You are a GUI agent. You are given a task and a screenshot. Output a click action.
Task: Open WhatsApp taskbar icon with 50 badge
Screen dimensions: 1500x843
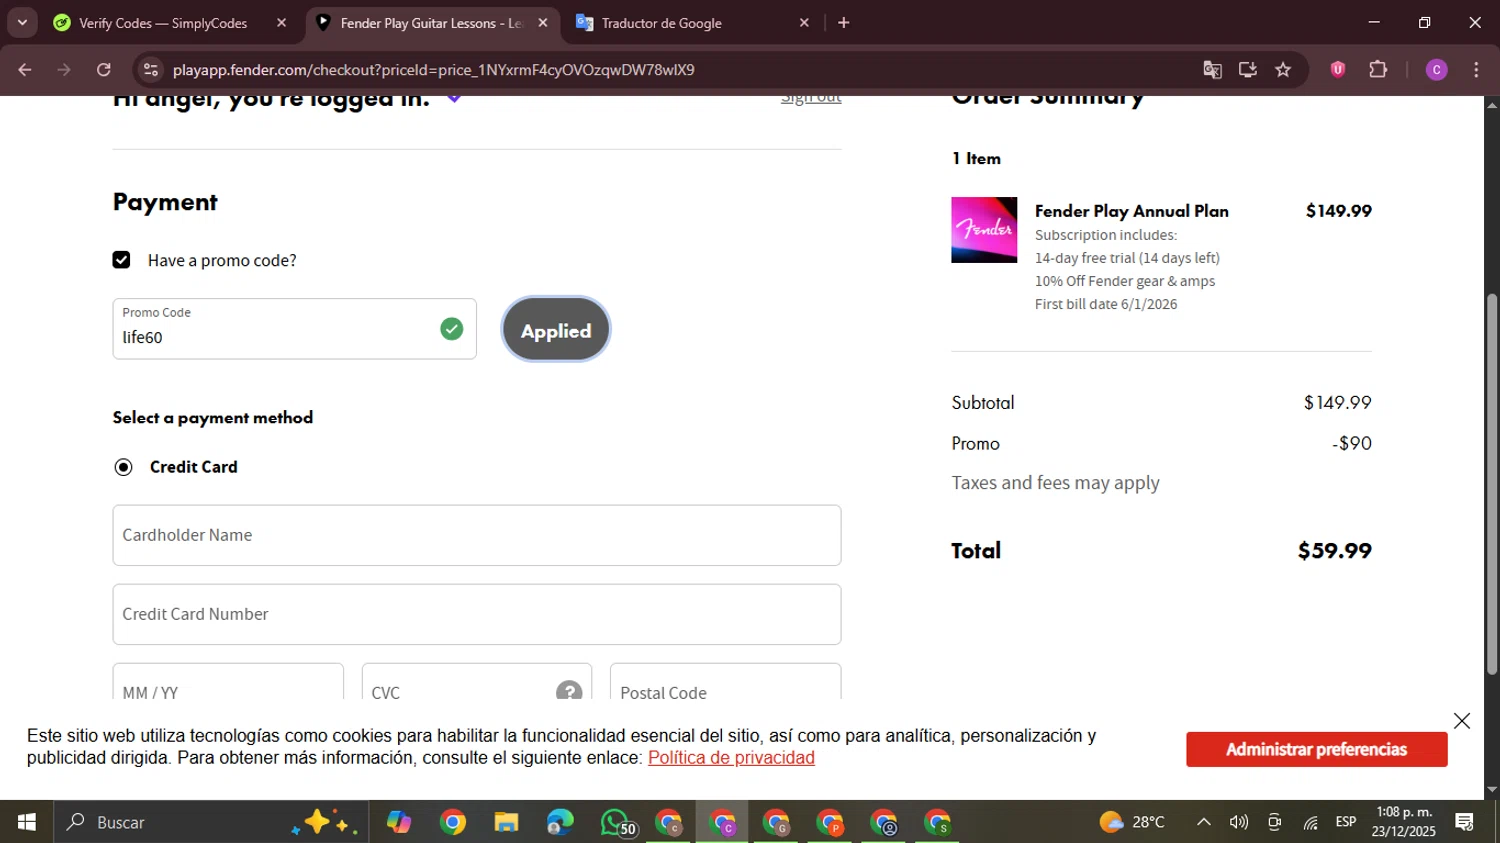pyautogui.click(x=617, y=822)
